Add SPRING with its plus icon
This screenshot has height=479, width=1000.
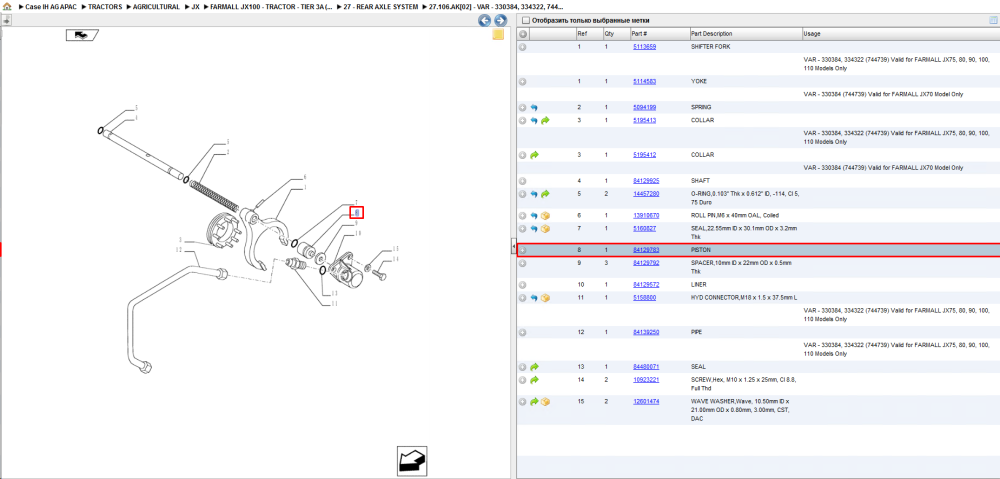(x=522, y=108)
